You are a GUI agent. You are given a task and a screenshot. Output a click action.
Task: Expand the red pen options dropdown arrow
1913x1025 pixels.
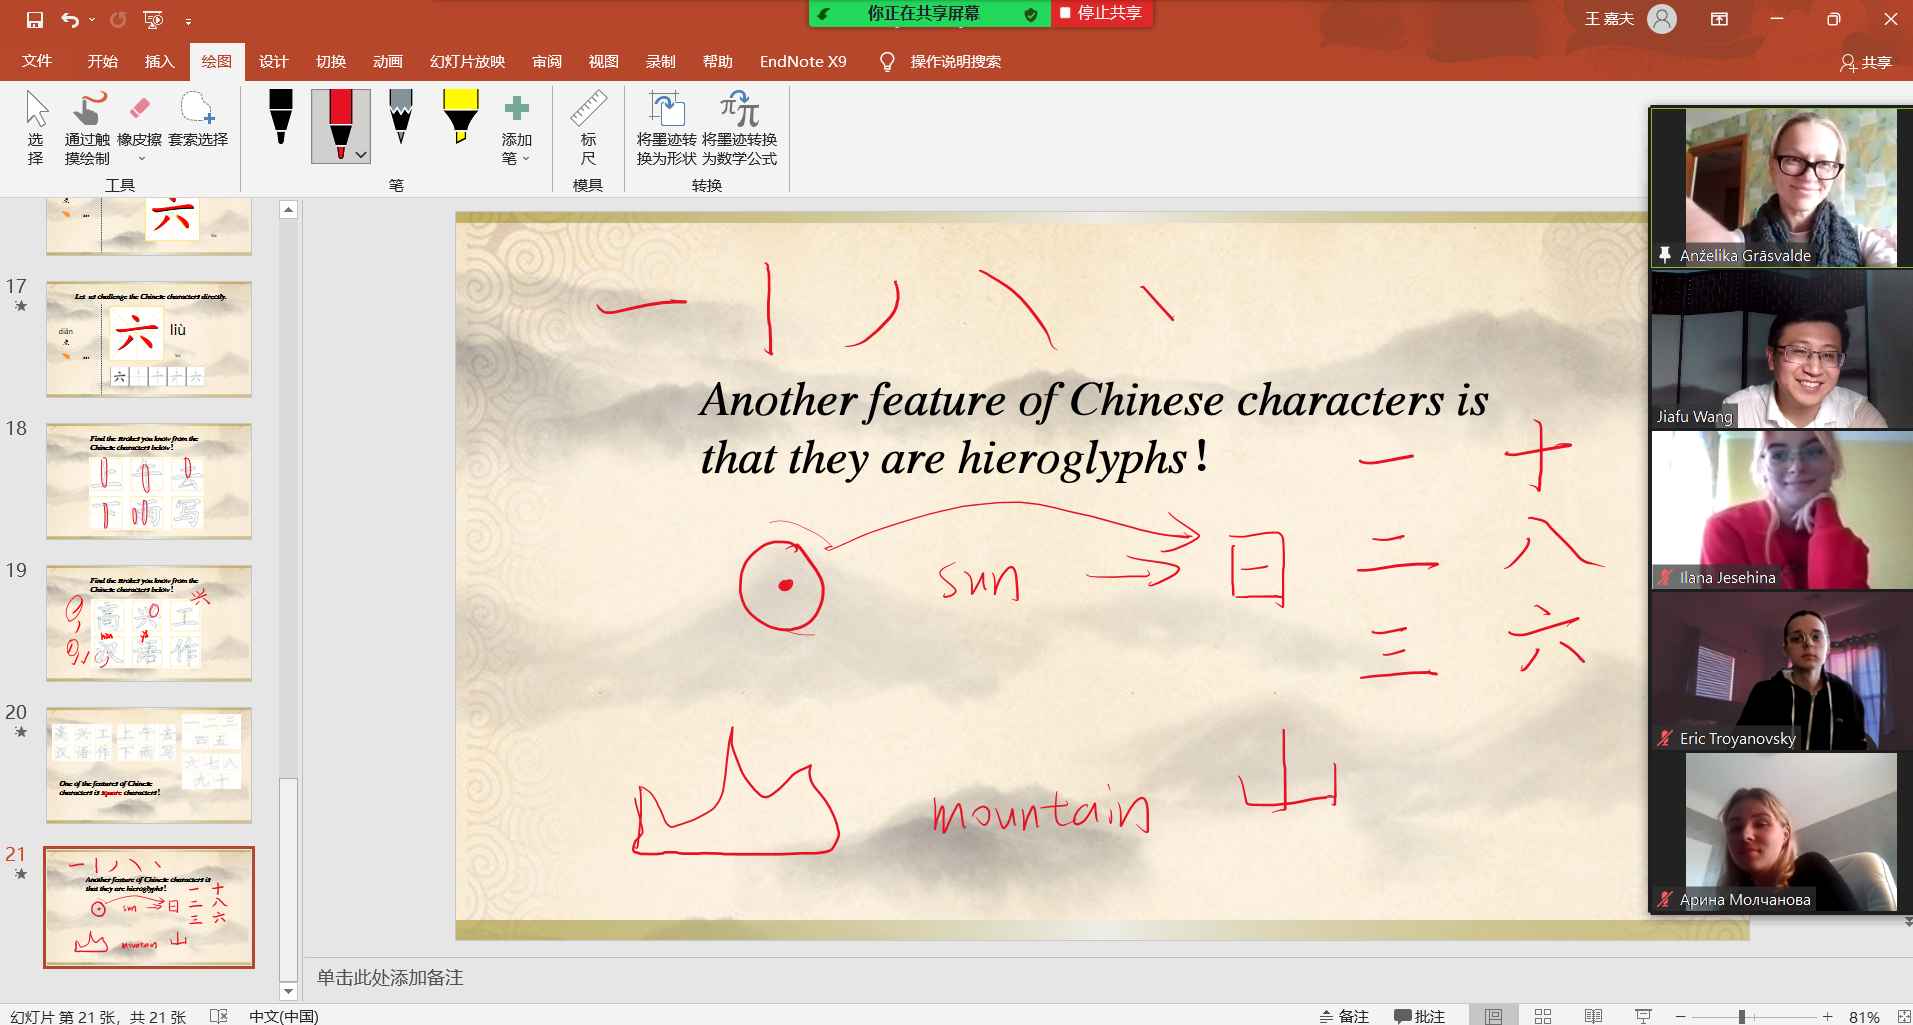coord(361,155)
